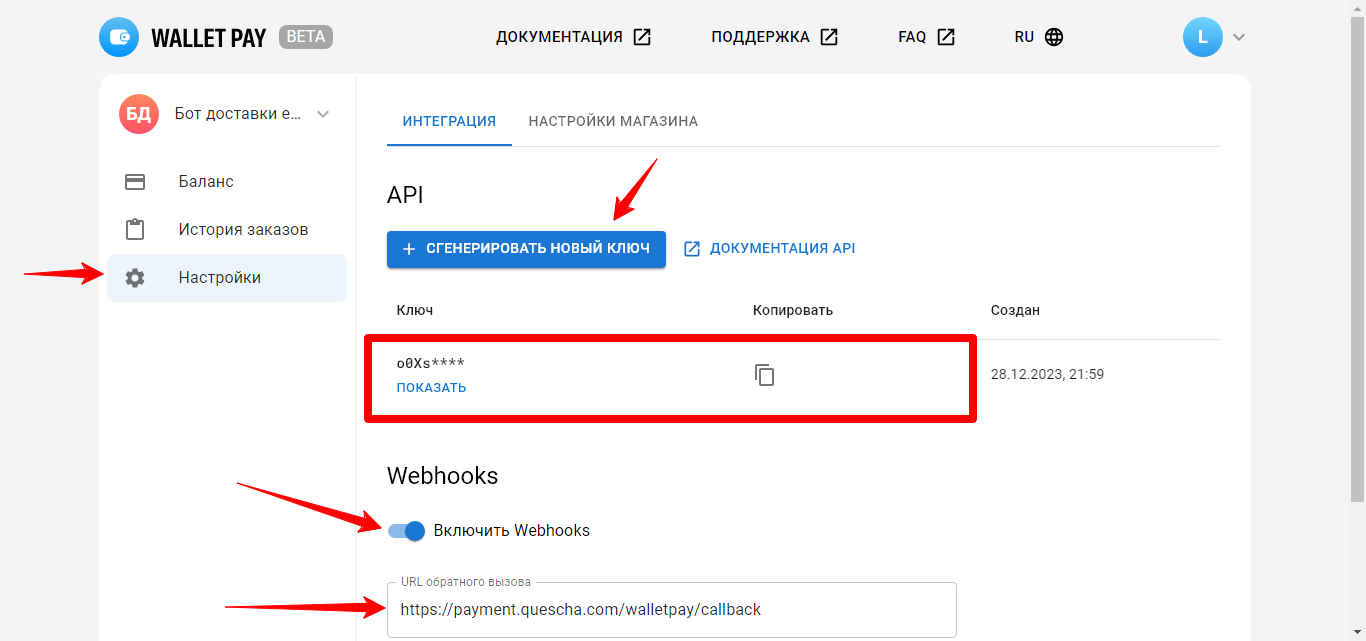The height and width of the screenshot is (641, 1366).
Task: Open the user avatar dropdown arrow
Action: pyautogui.click(x=1238, y=36)
